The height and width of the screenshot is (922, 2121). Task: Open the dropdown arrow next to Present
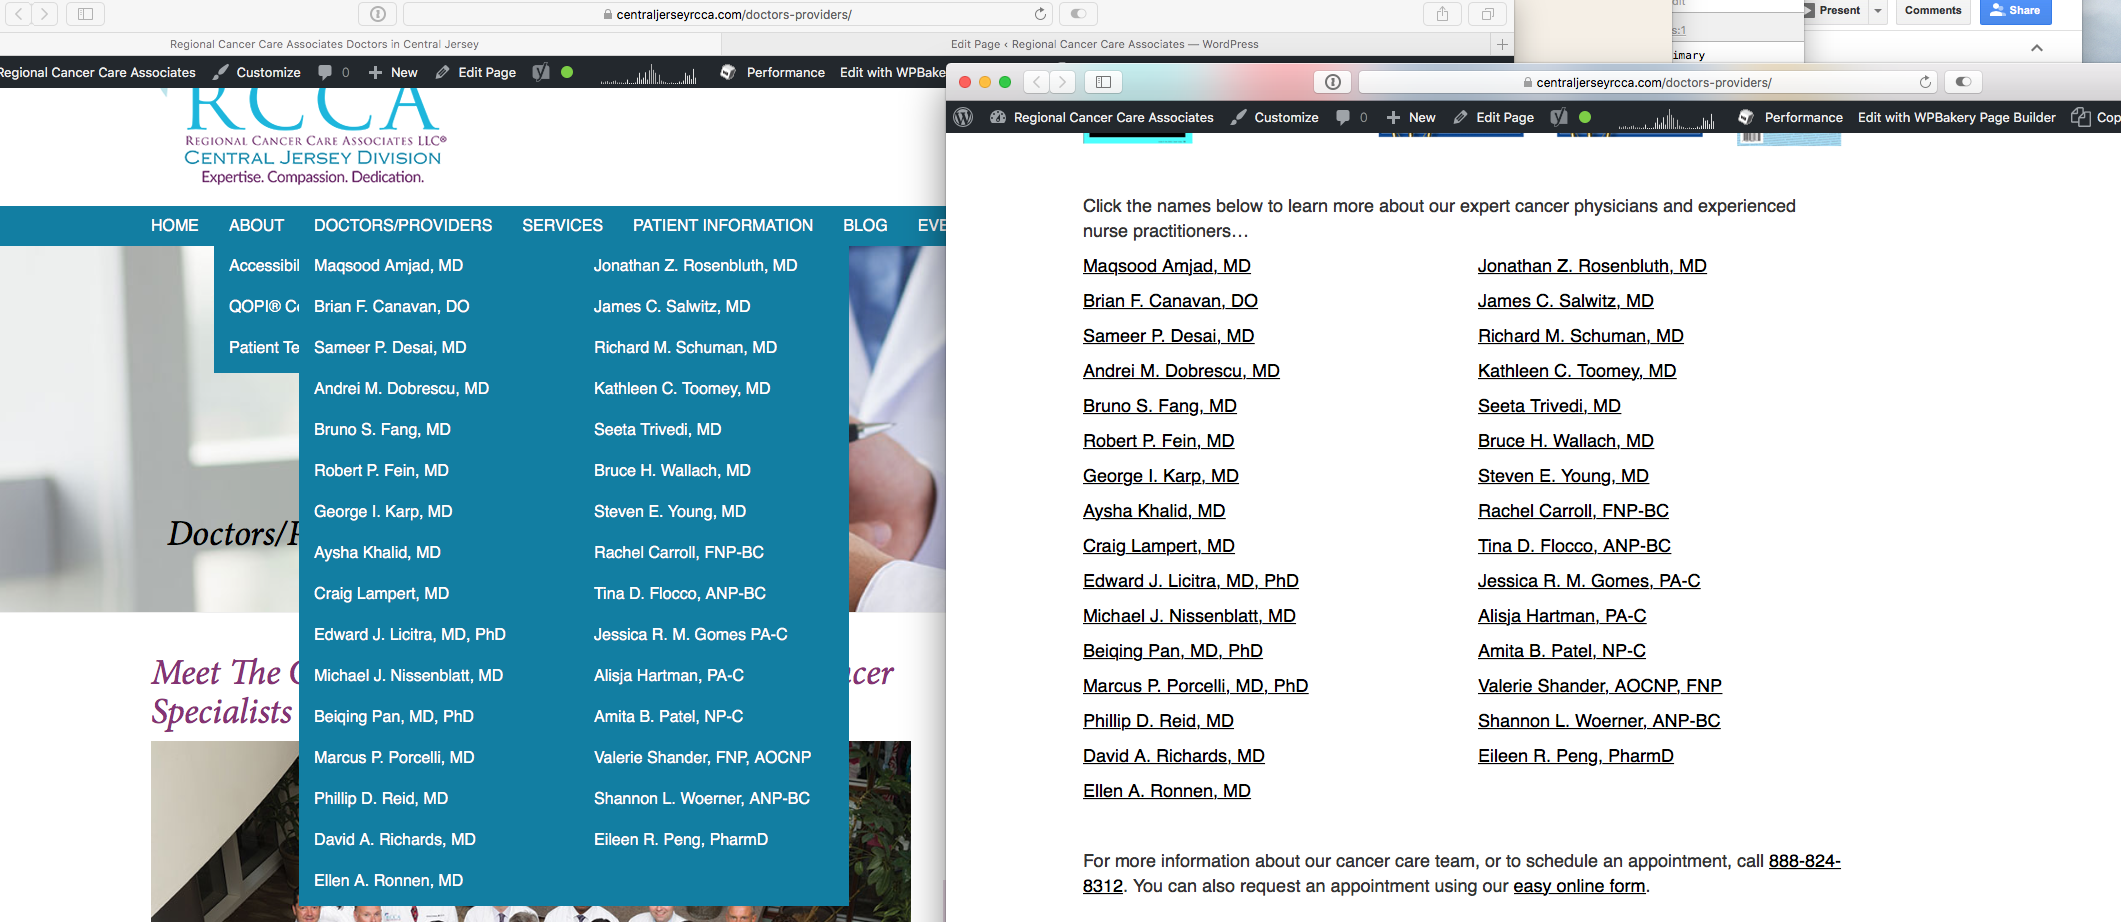pyautogui.click(x=1878, y=11)
